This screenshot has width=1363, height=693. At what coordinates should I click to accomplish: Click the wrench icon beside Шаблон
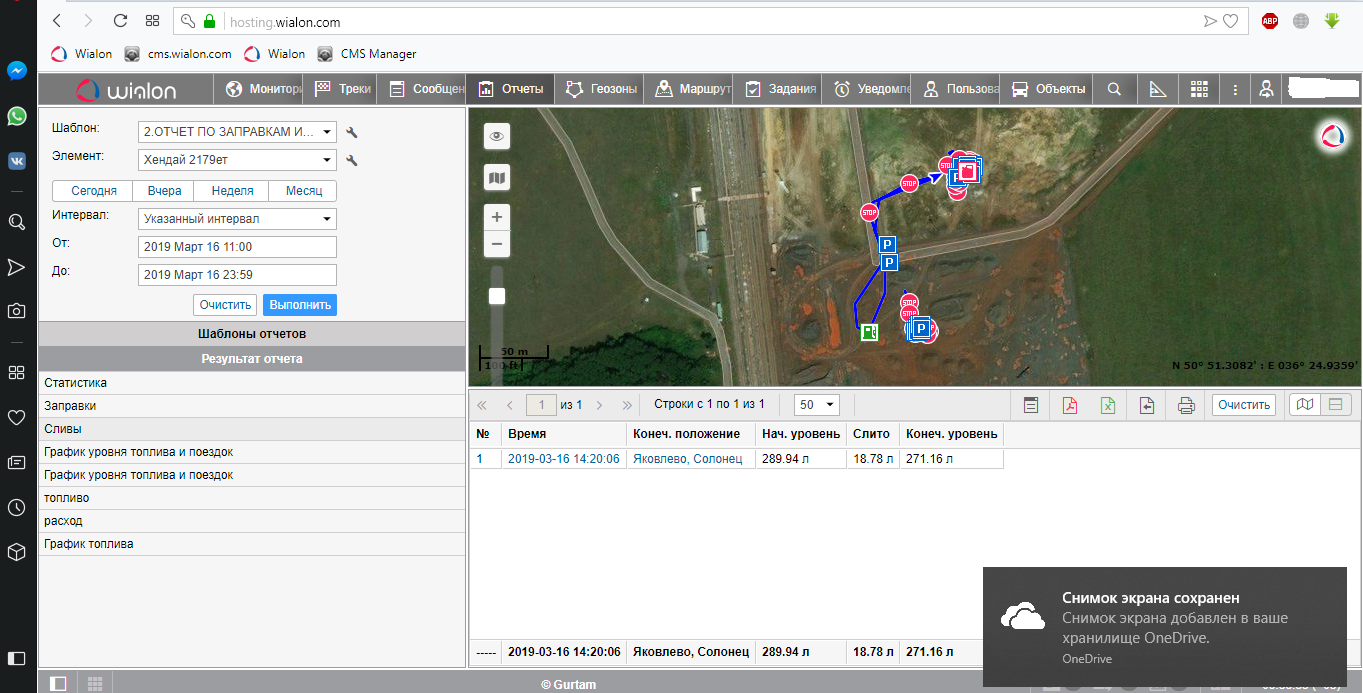coord(351,132)
